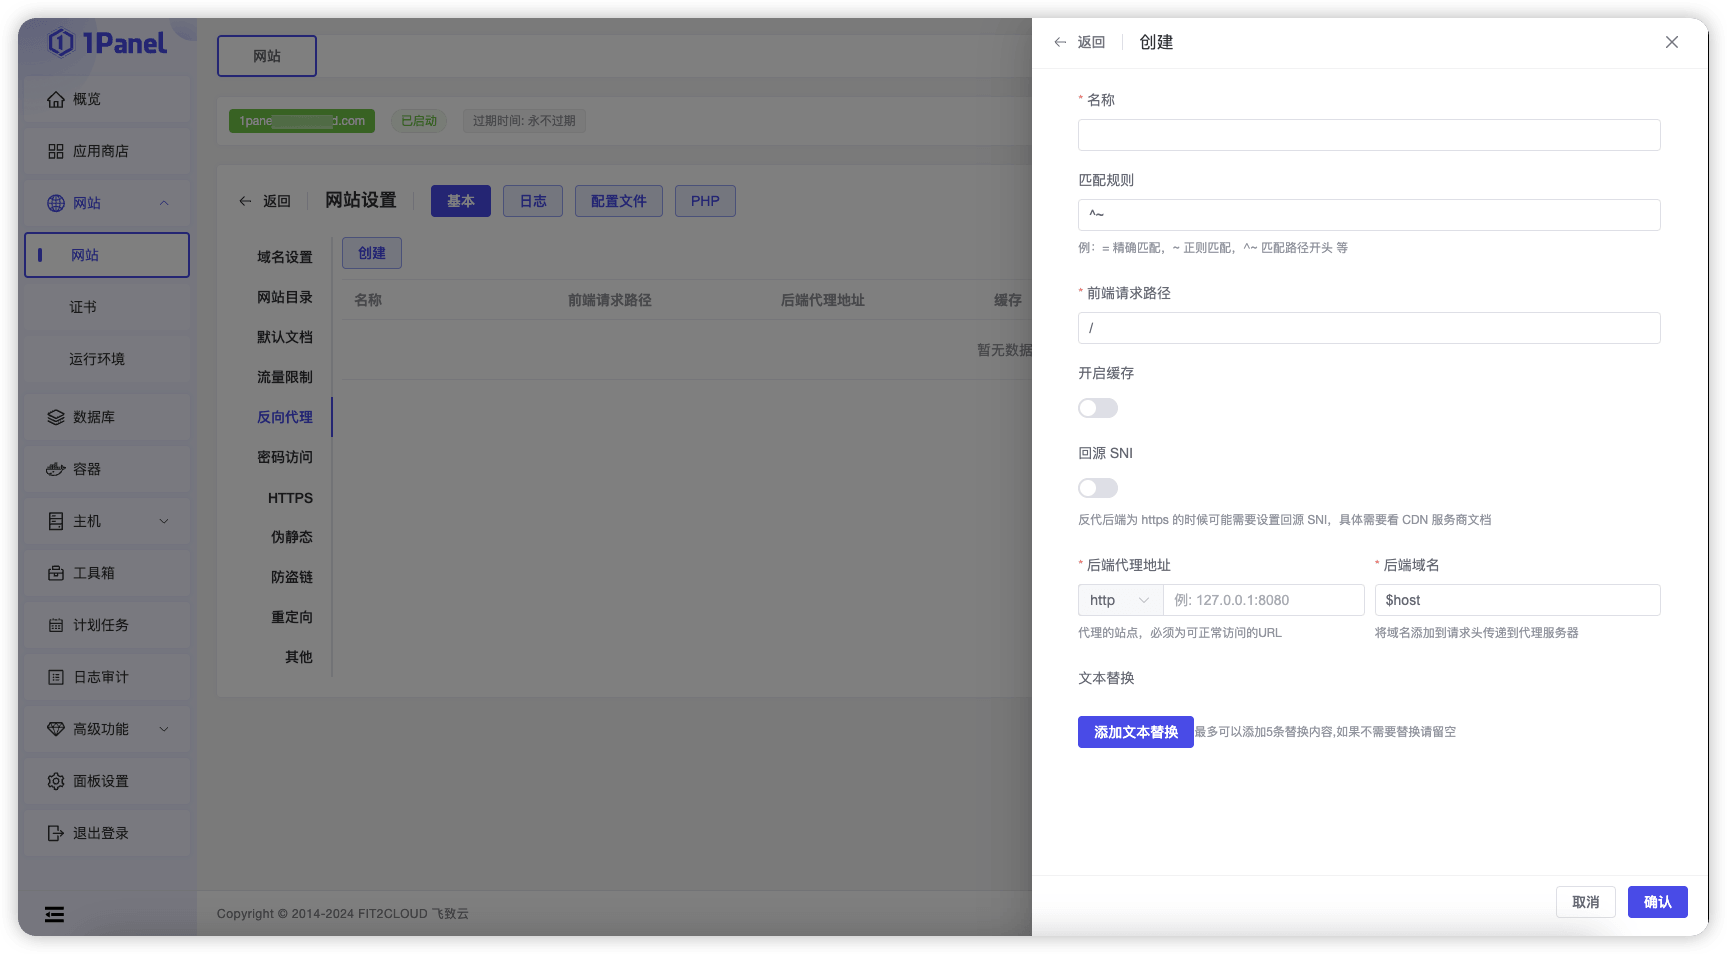
Task: Open the 数据库 database section icon
Action: click(57, 417)
